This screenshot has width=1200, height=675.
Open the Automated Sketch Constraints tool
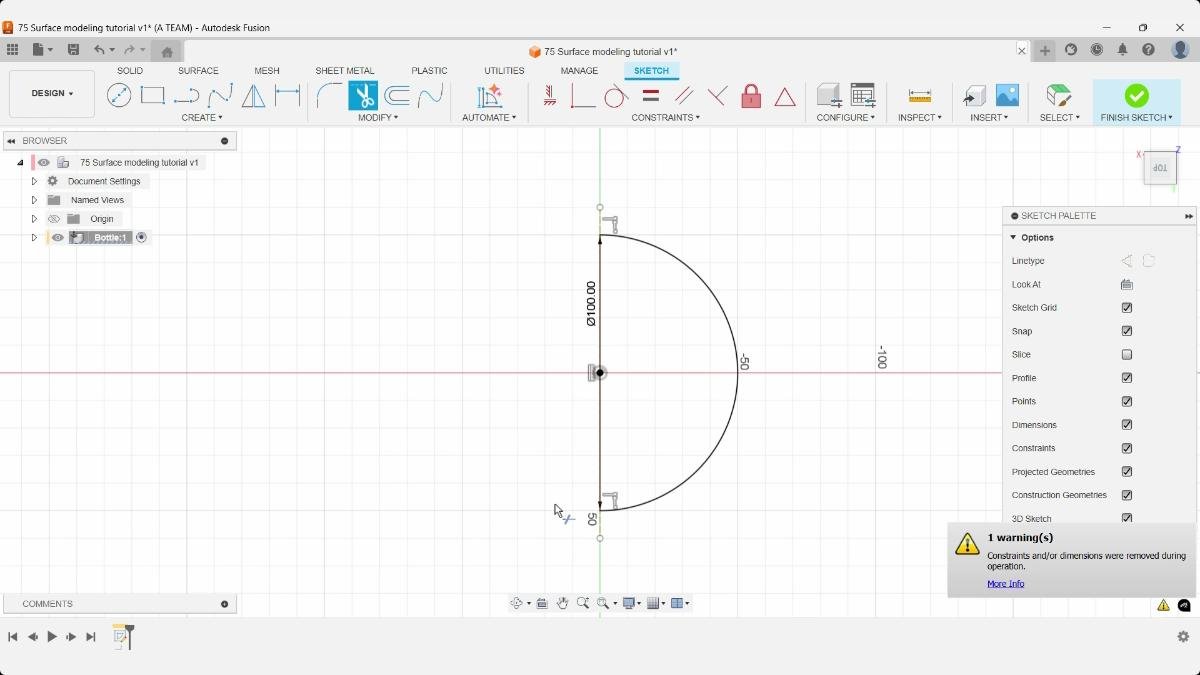coord(489,96)
